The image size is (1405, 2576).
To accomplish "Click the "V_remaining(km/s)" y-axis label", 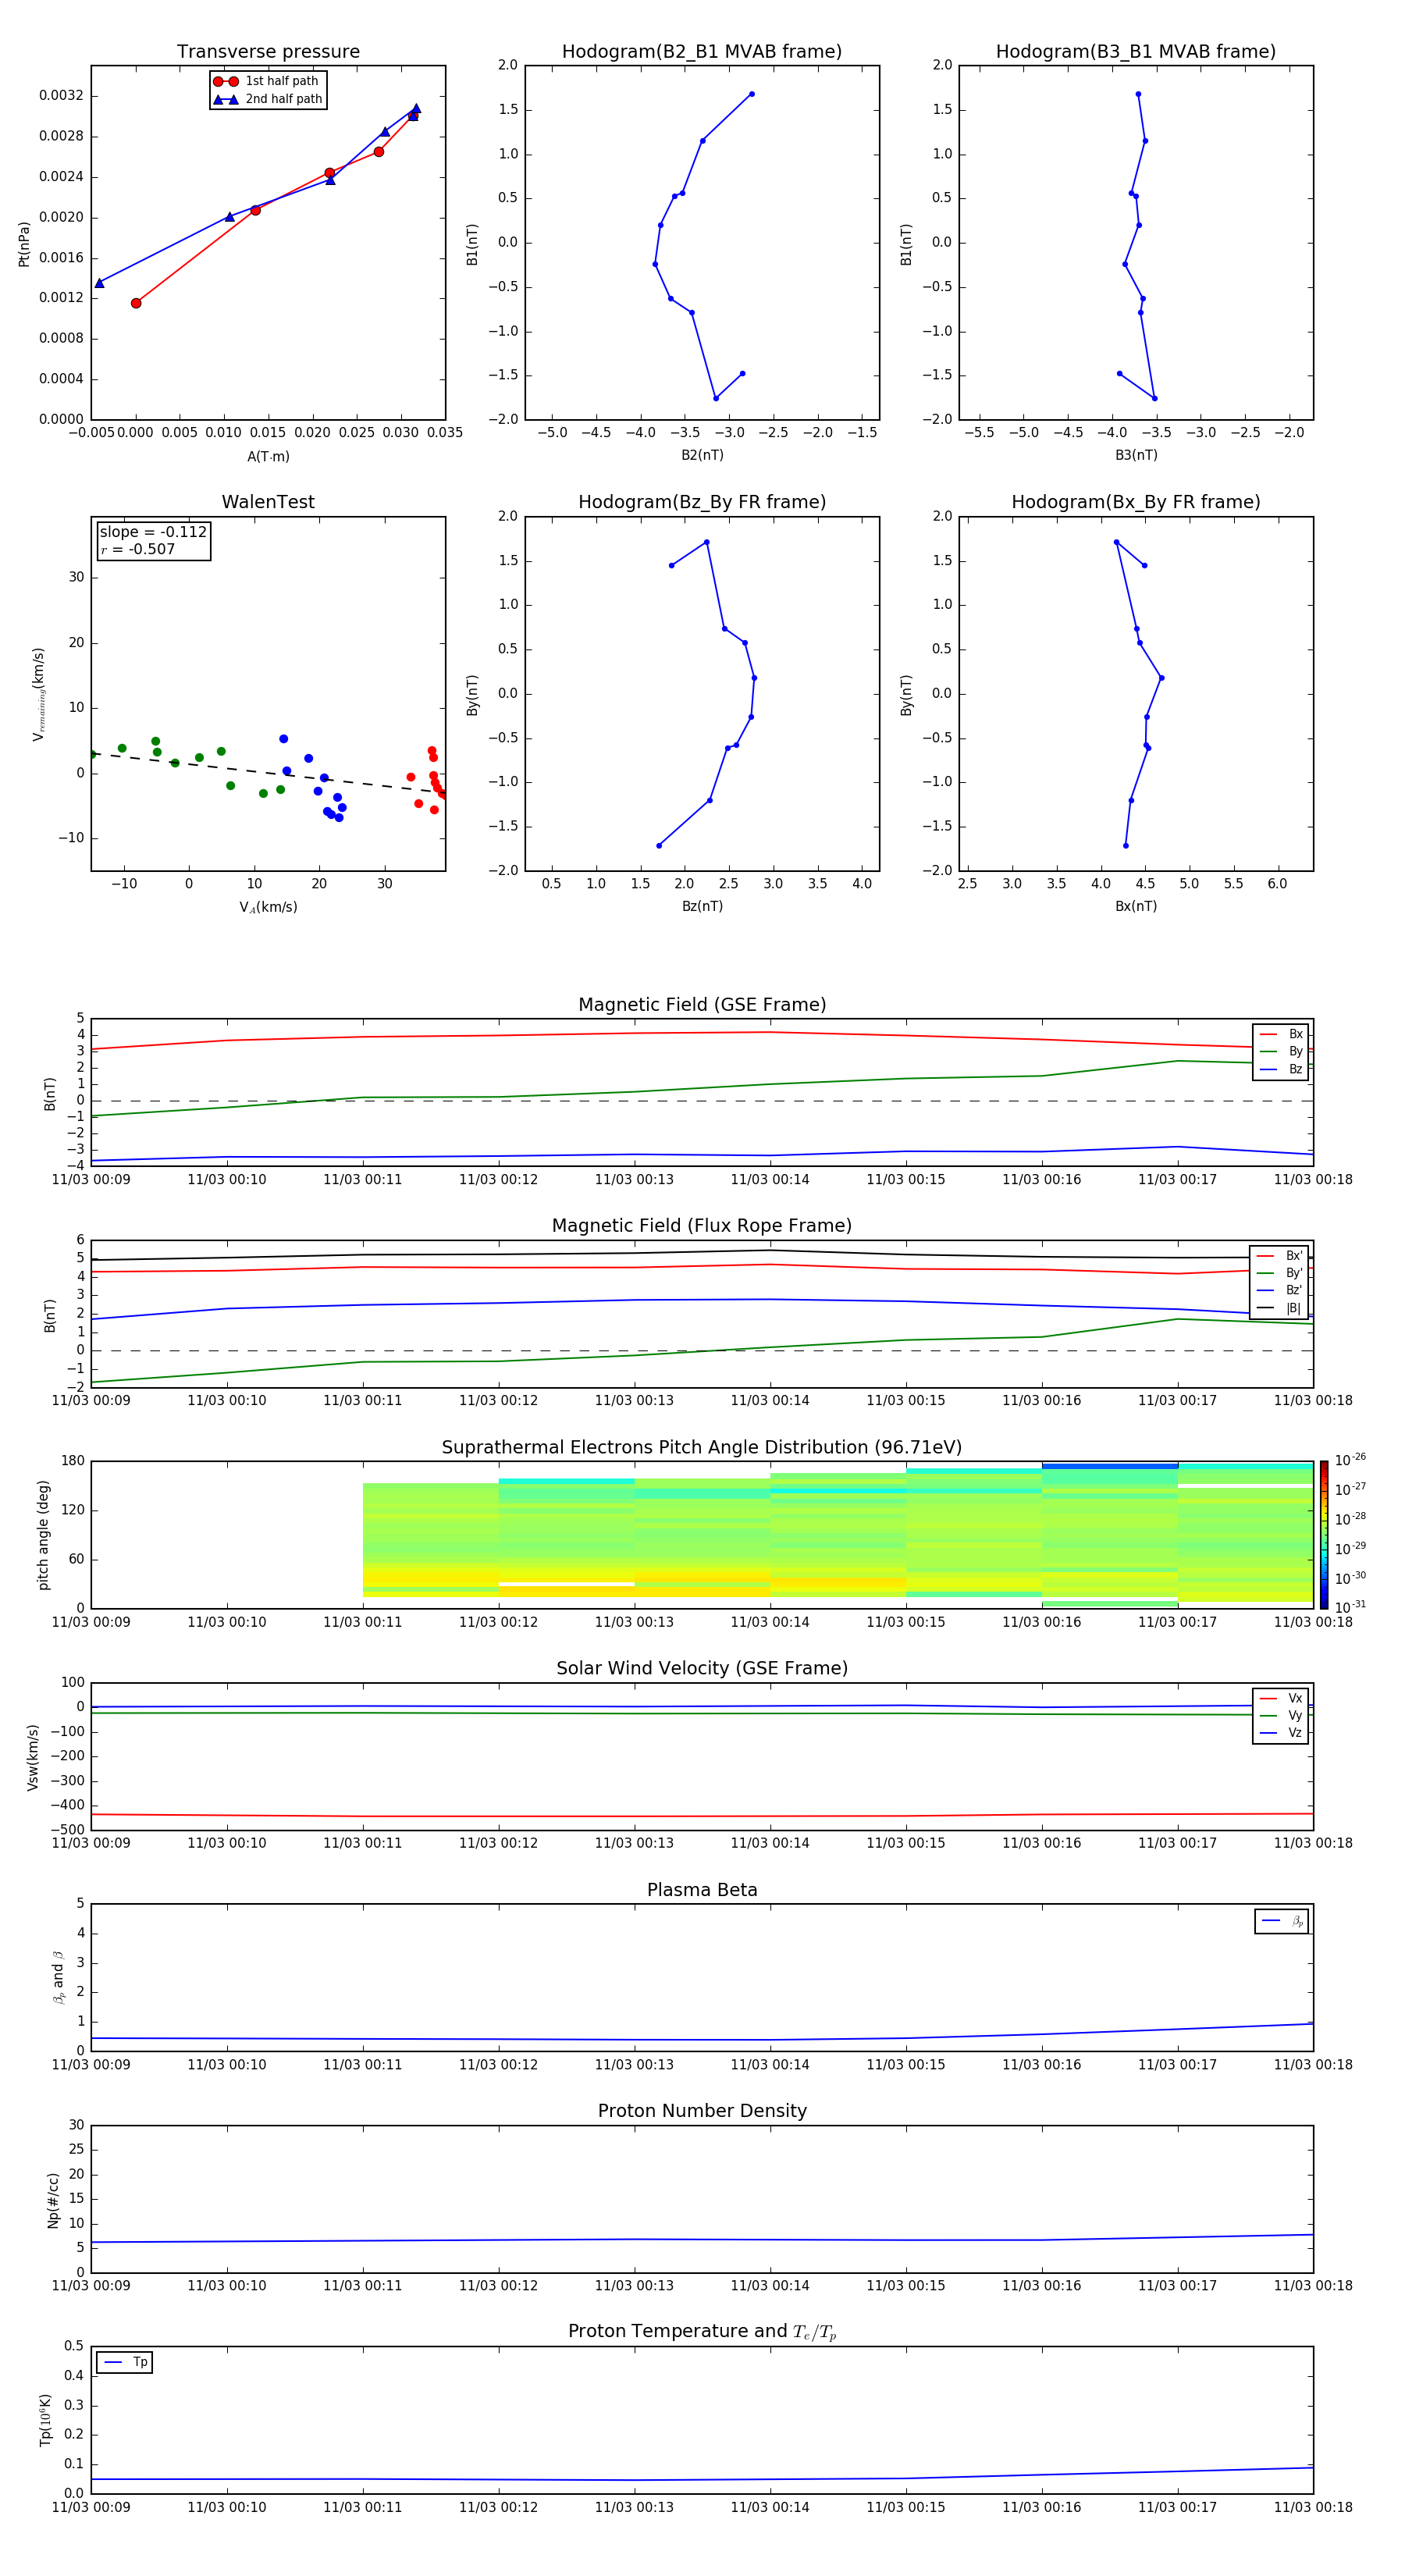I will 39,694.
